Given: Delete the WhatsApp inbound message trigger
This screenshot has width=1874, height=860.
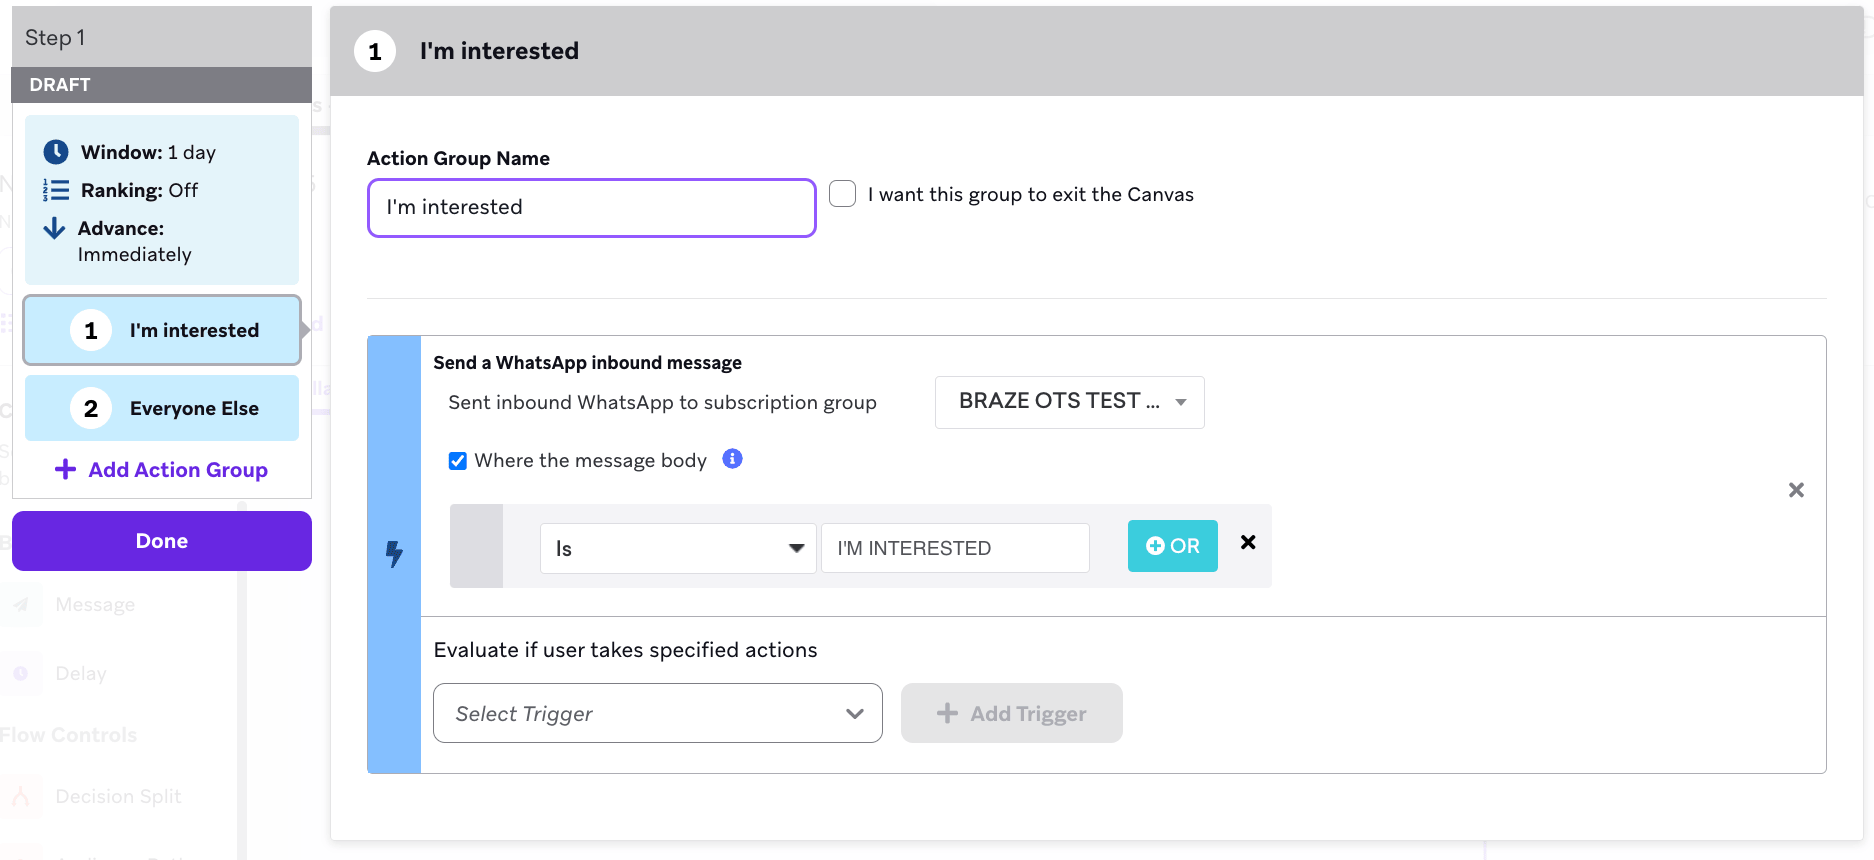Looking at the screenshot, I should pos(1796,490).
